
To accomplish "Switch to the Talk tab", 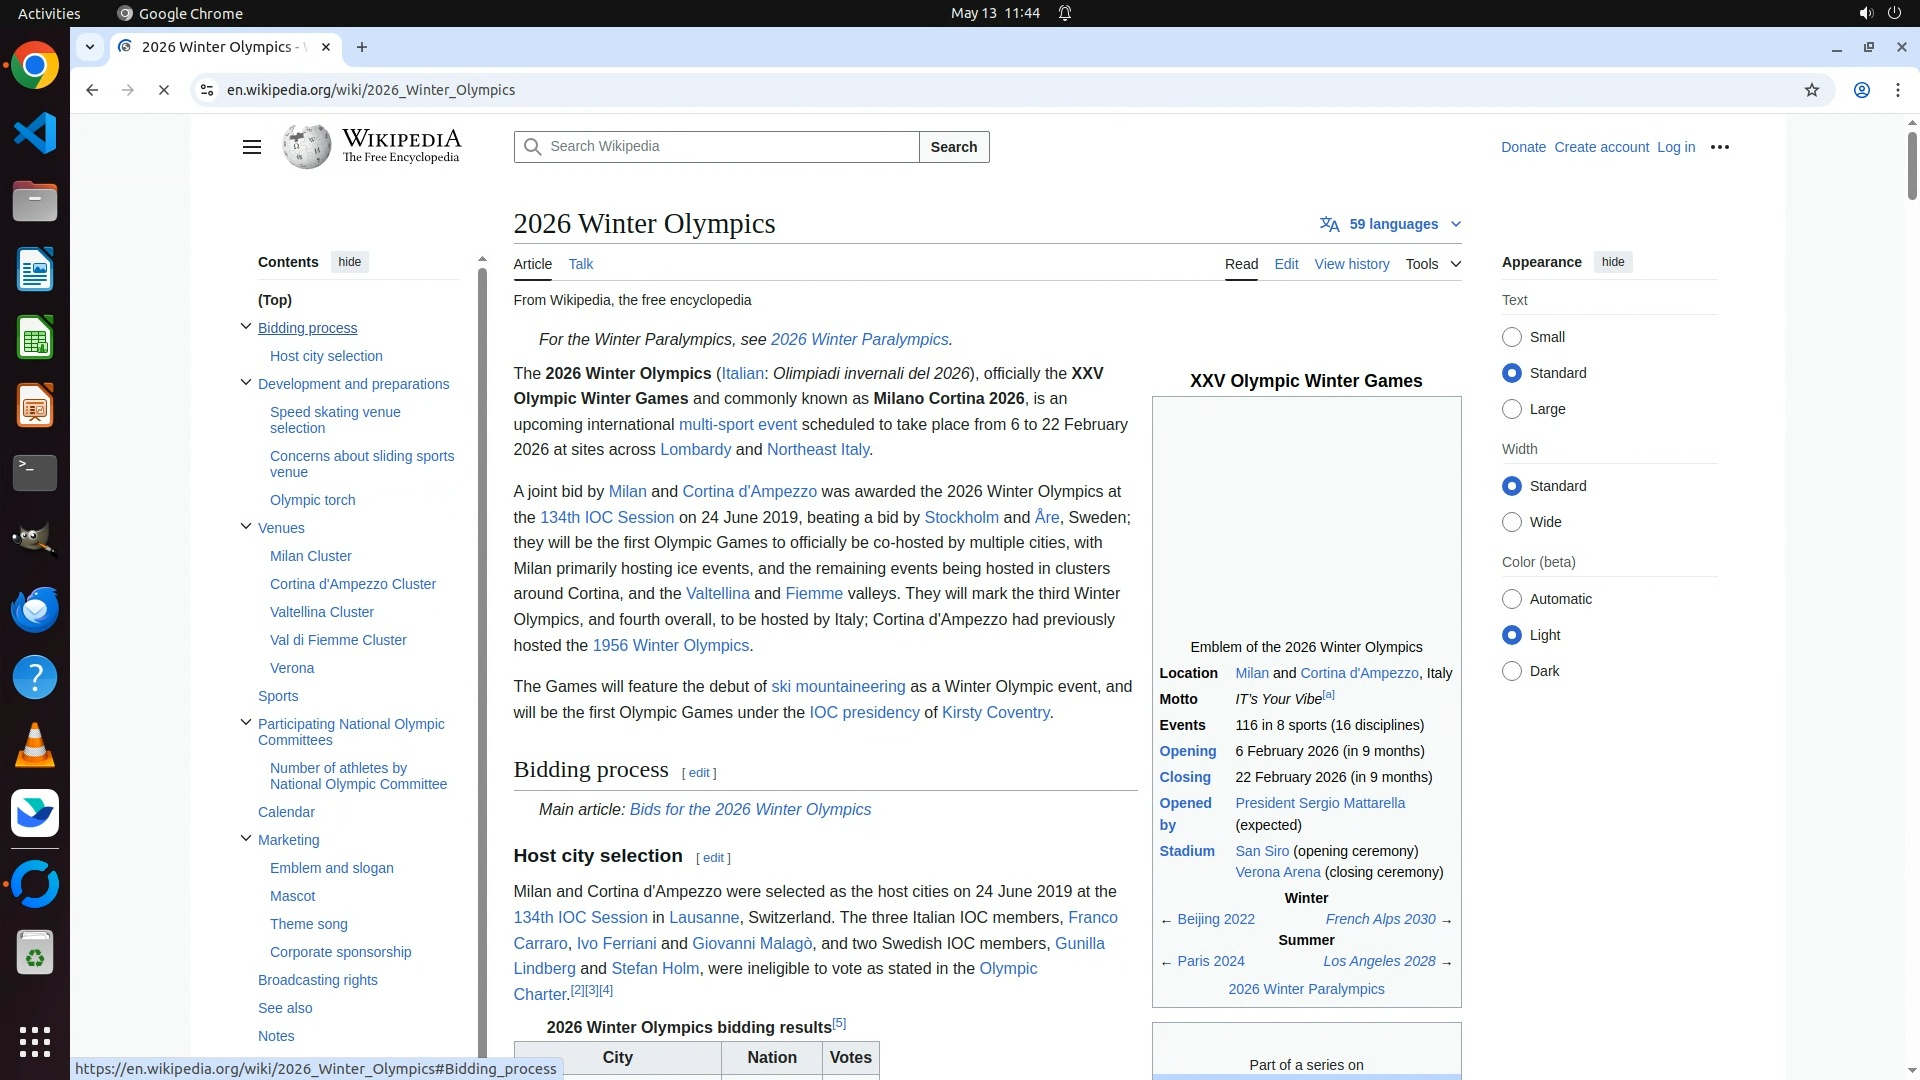I will [x=580, y=264].
